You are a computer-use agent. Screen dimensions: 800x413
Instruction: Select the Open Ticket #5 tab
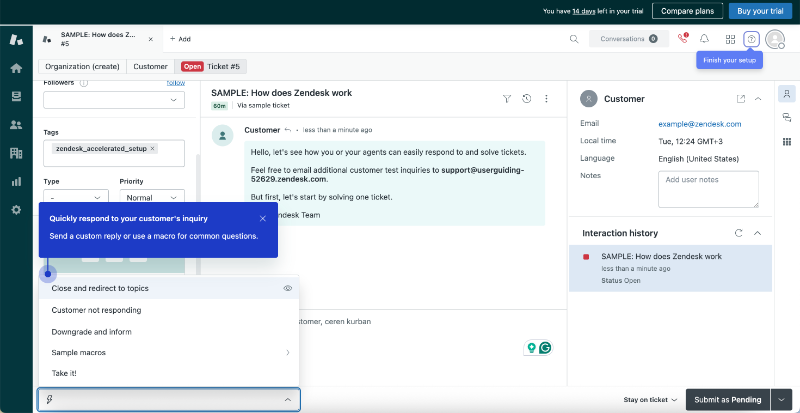211,66
